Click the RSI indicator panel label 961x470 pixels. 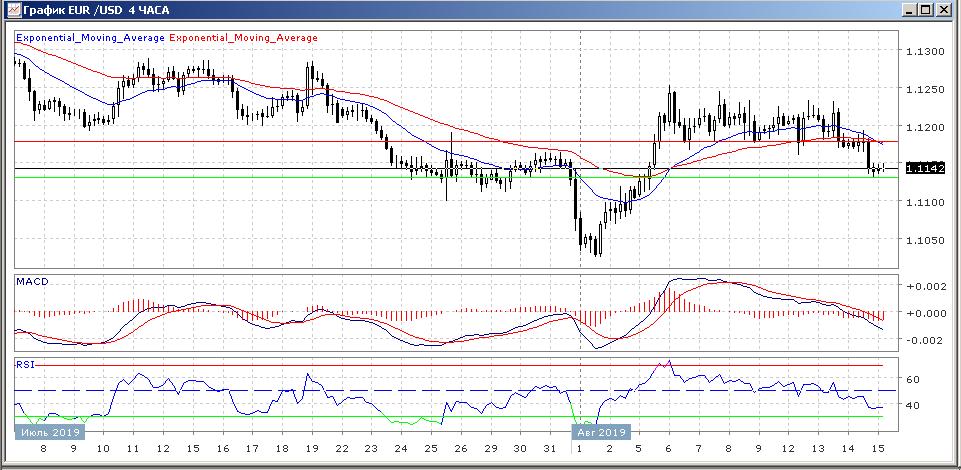point(25,364)
